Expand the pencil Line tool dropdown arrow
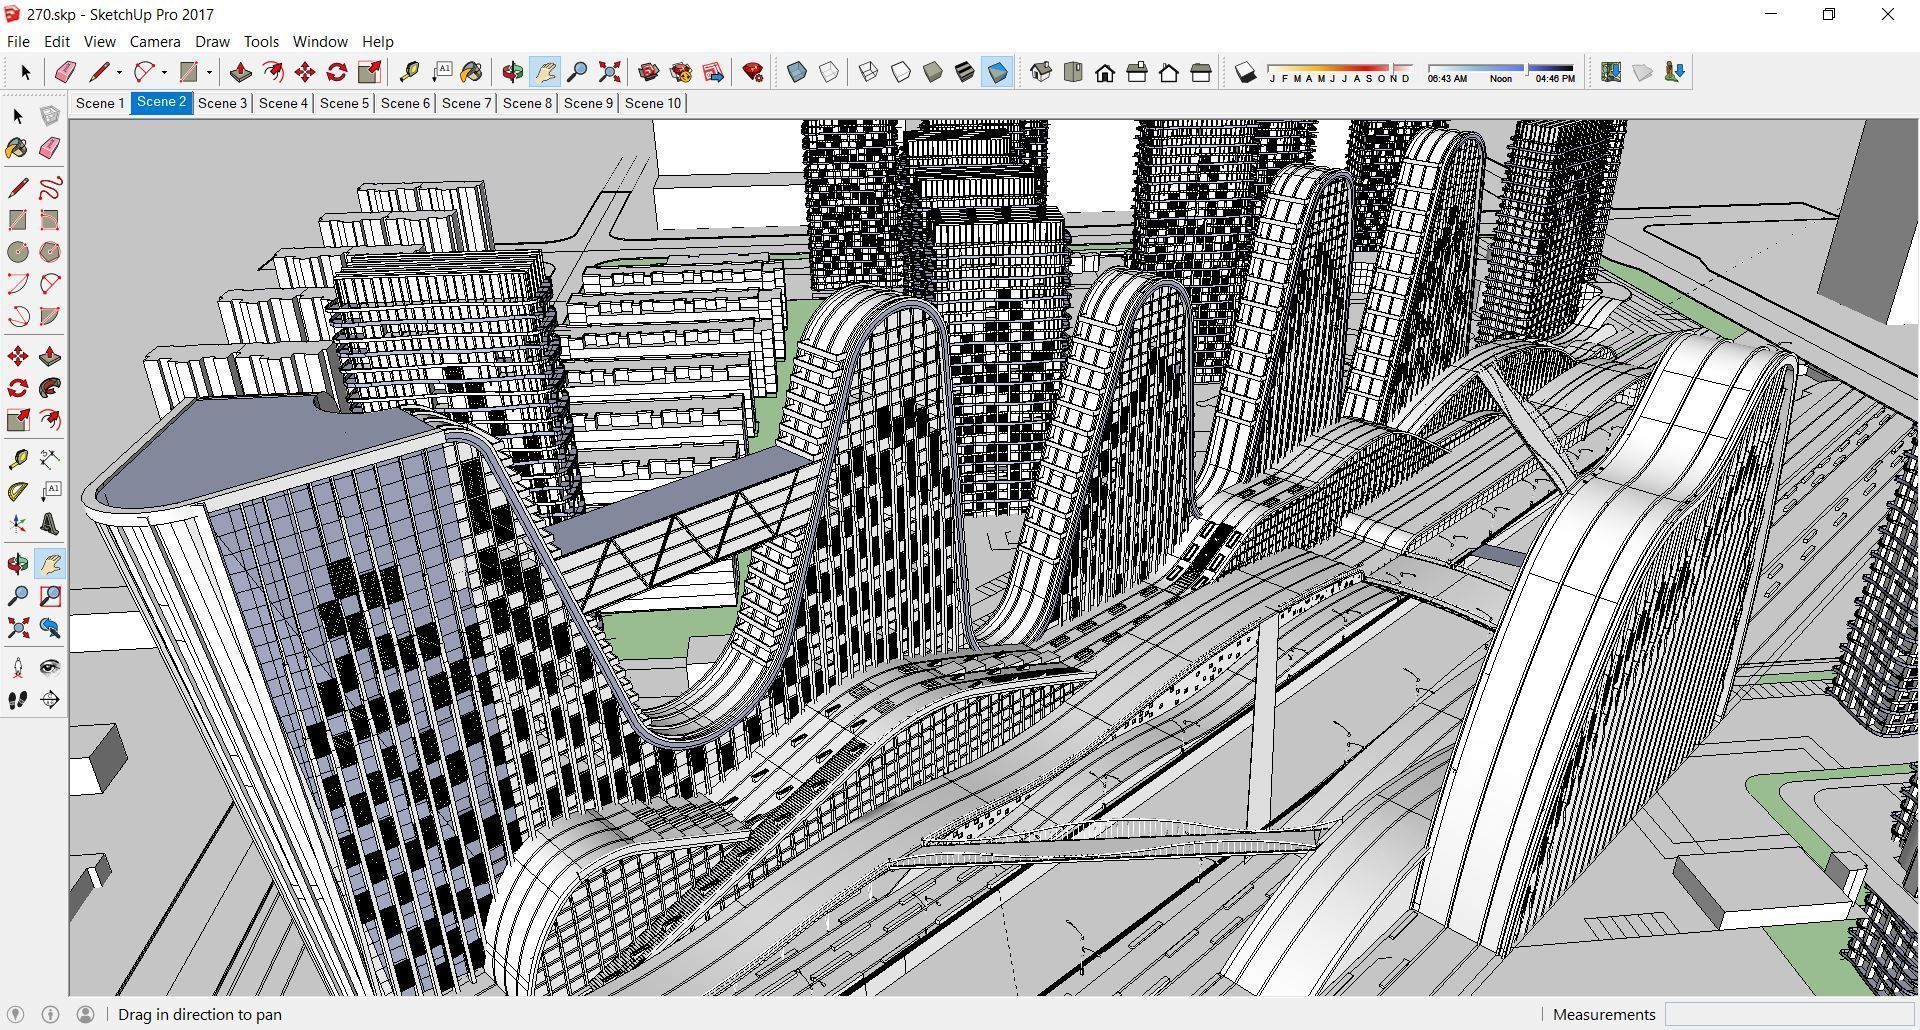Screen dimensions: 1920x1030 coord(119,72)
